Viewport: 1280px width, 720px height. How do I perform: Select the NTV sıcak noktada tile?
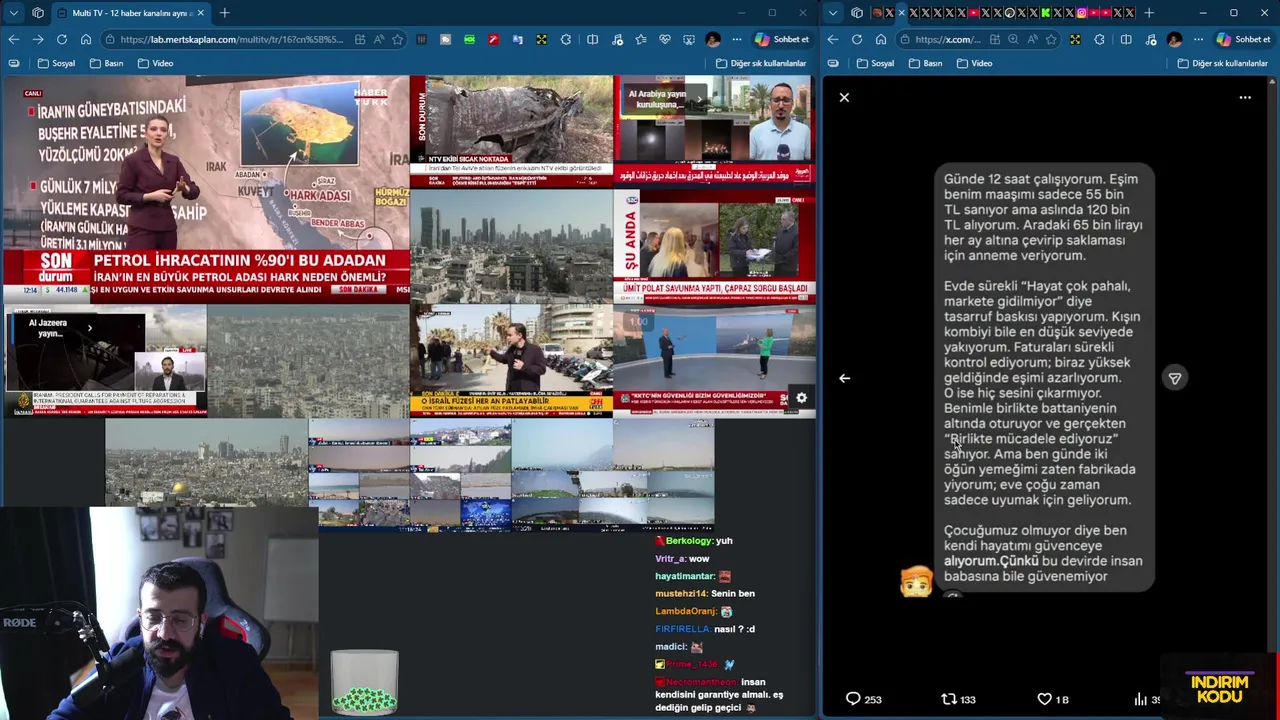pyautogui.click(x=511, y=131)
